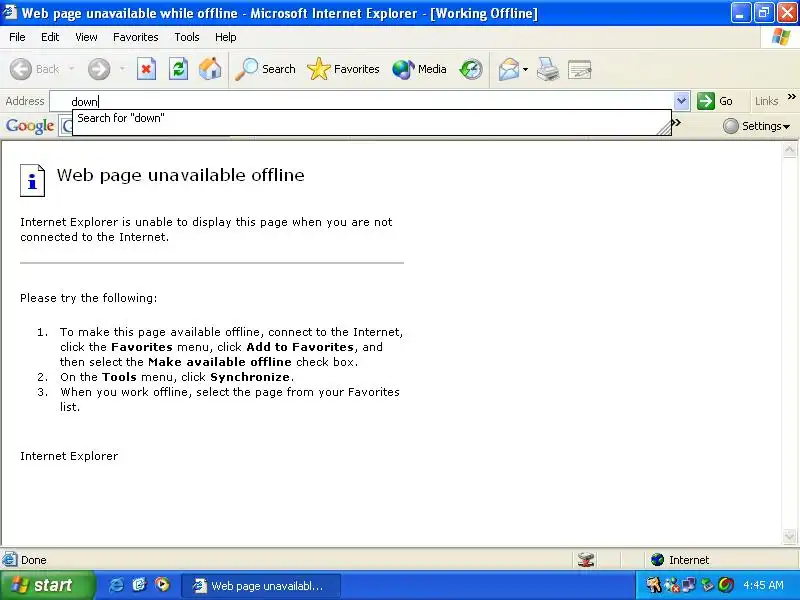Viewport: 800px width, 600px height.
Task: Launch Internet Explorer from Quick Launch
Action: (117, 585)
